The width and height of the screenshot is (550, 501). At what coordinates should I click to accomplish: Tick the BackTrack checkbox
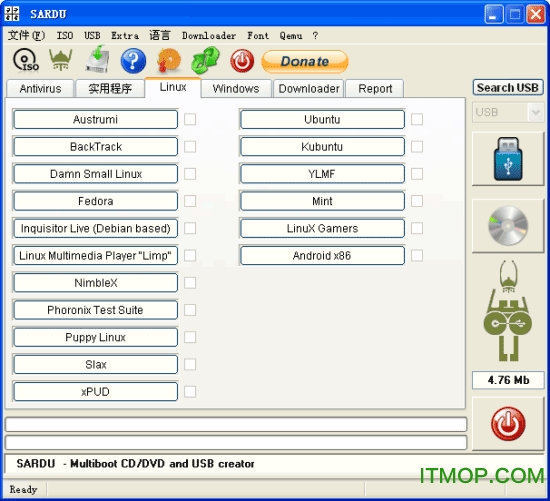[190, 146]
